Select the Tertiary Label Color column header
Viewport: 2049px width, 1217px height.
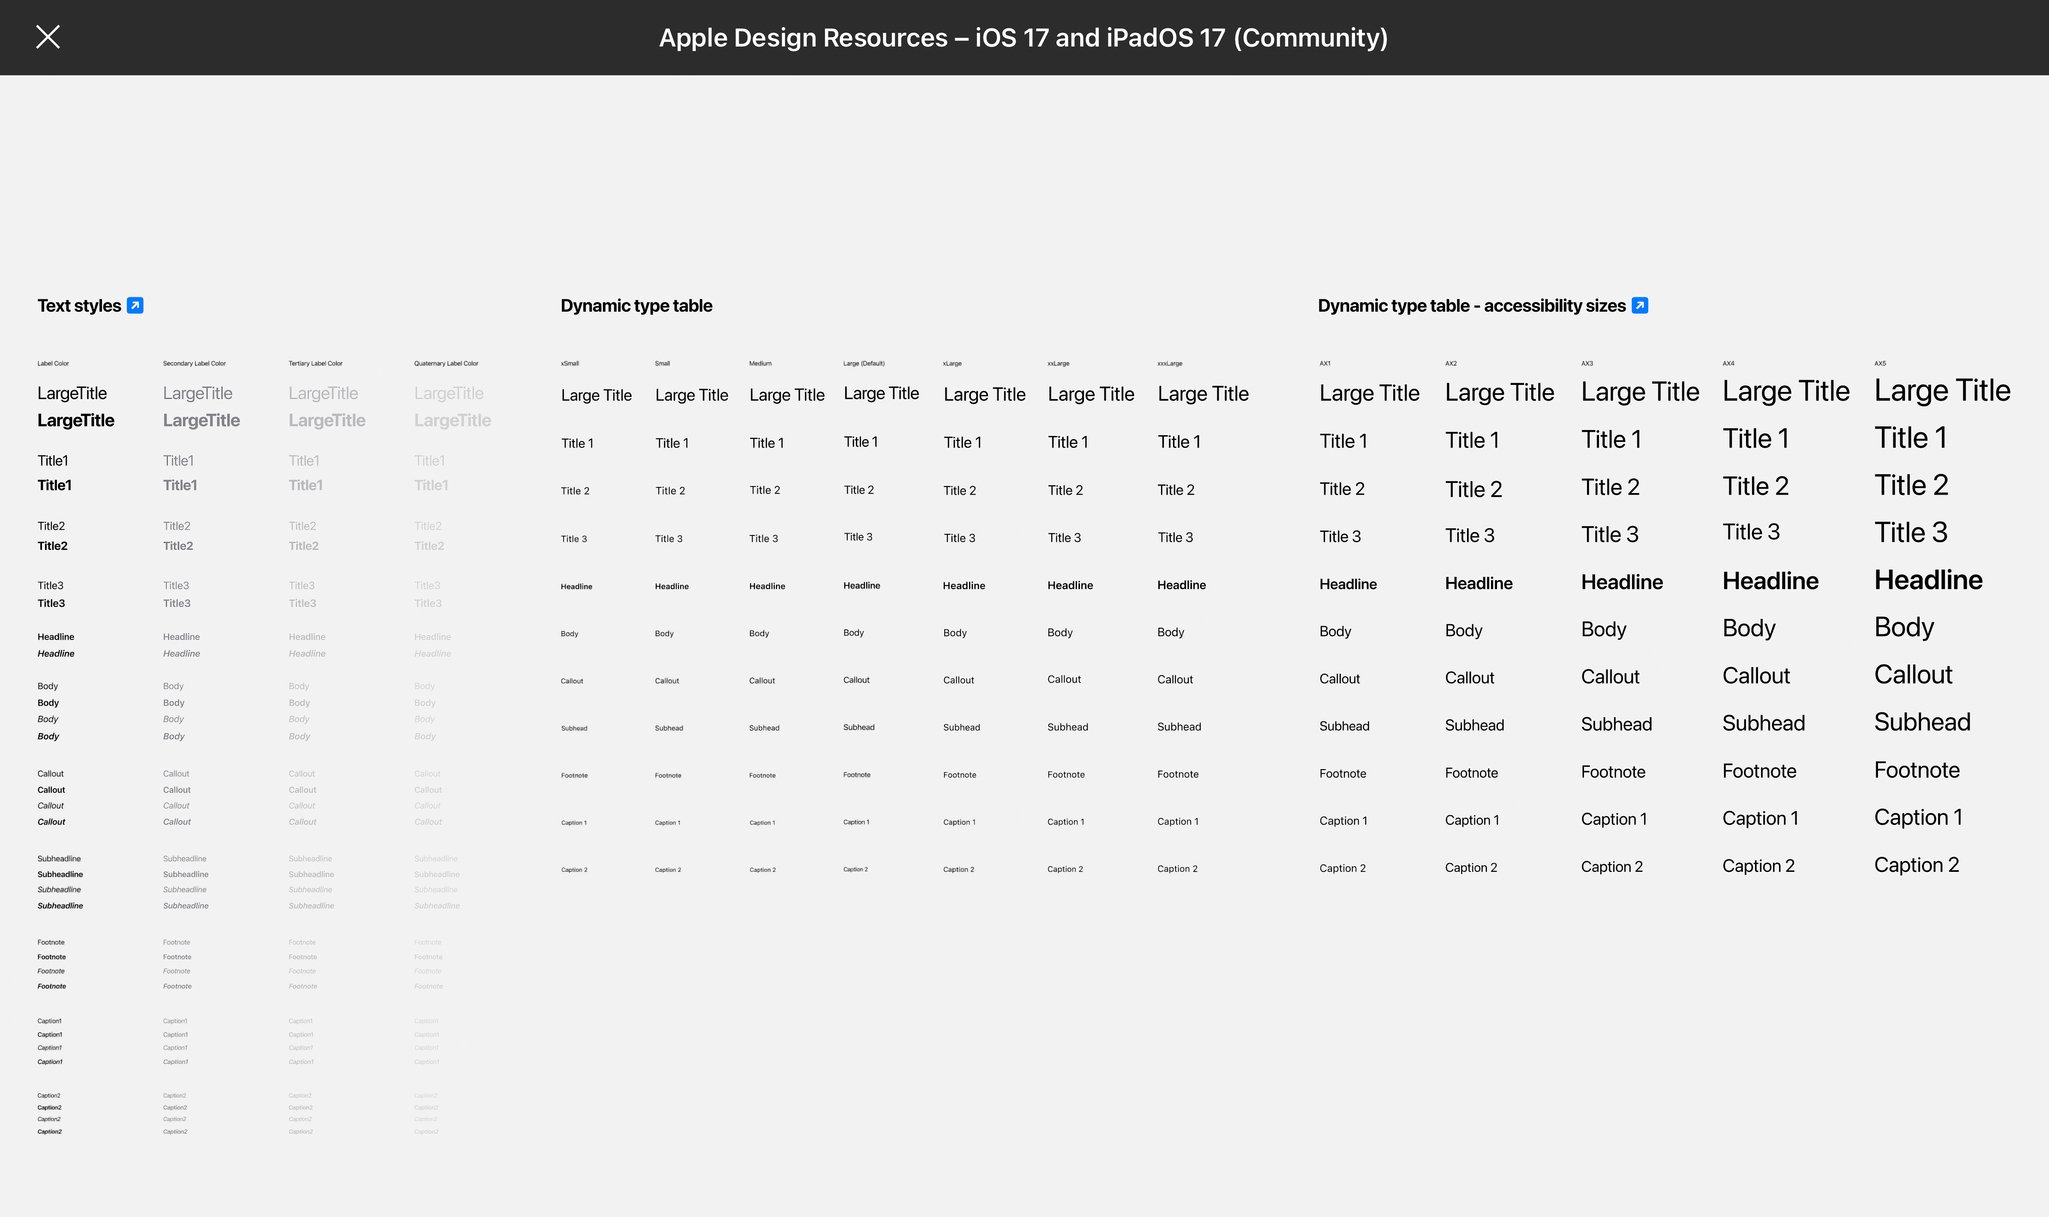click(315, 364)
